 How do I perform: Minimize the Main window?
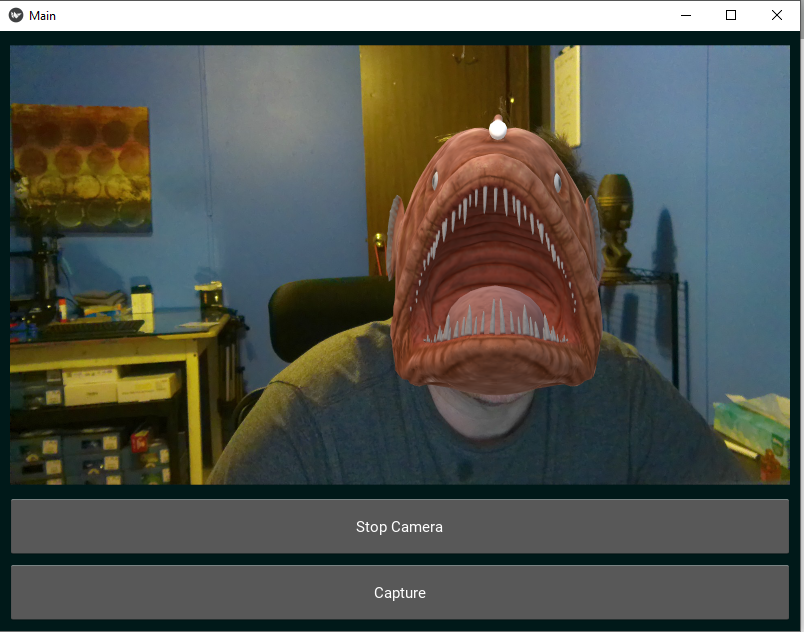pyautogui.click(x=686, y=15)
